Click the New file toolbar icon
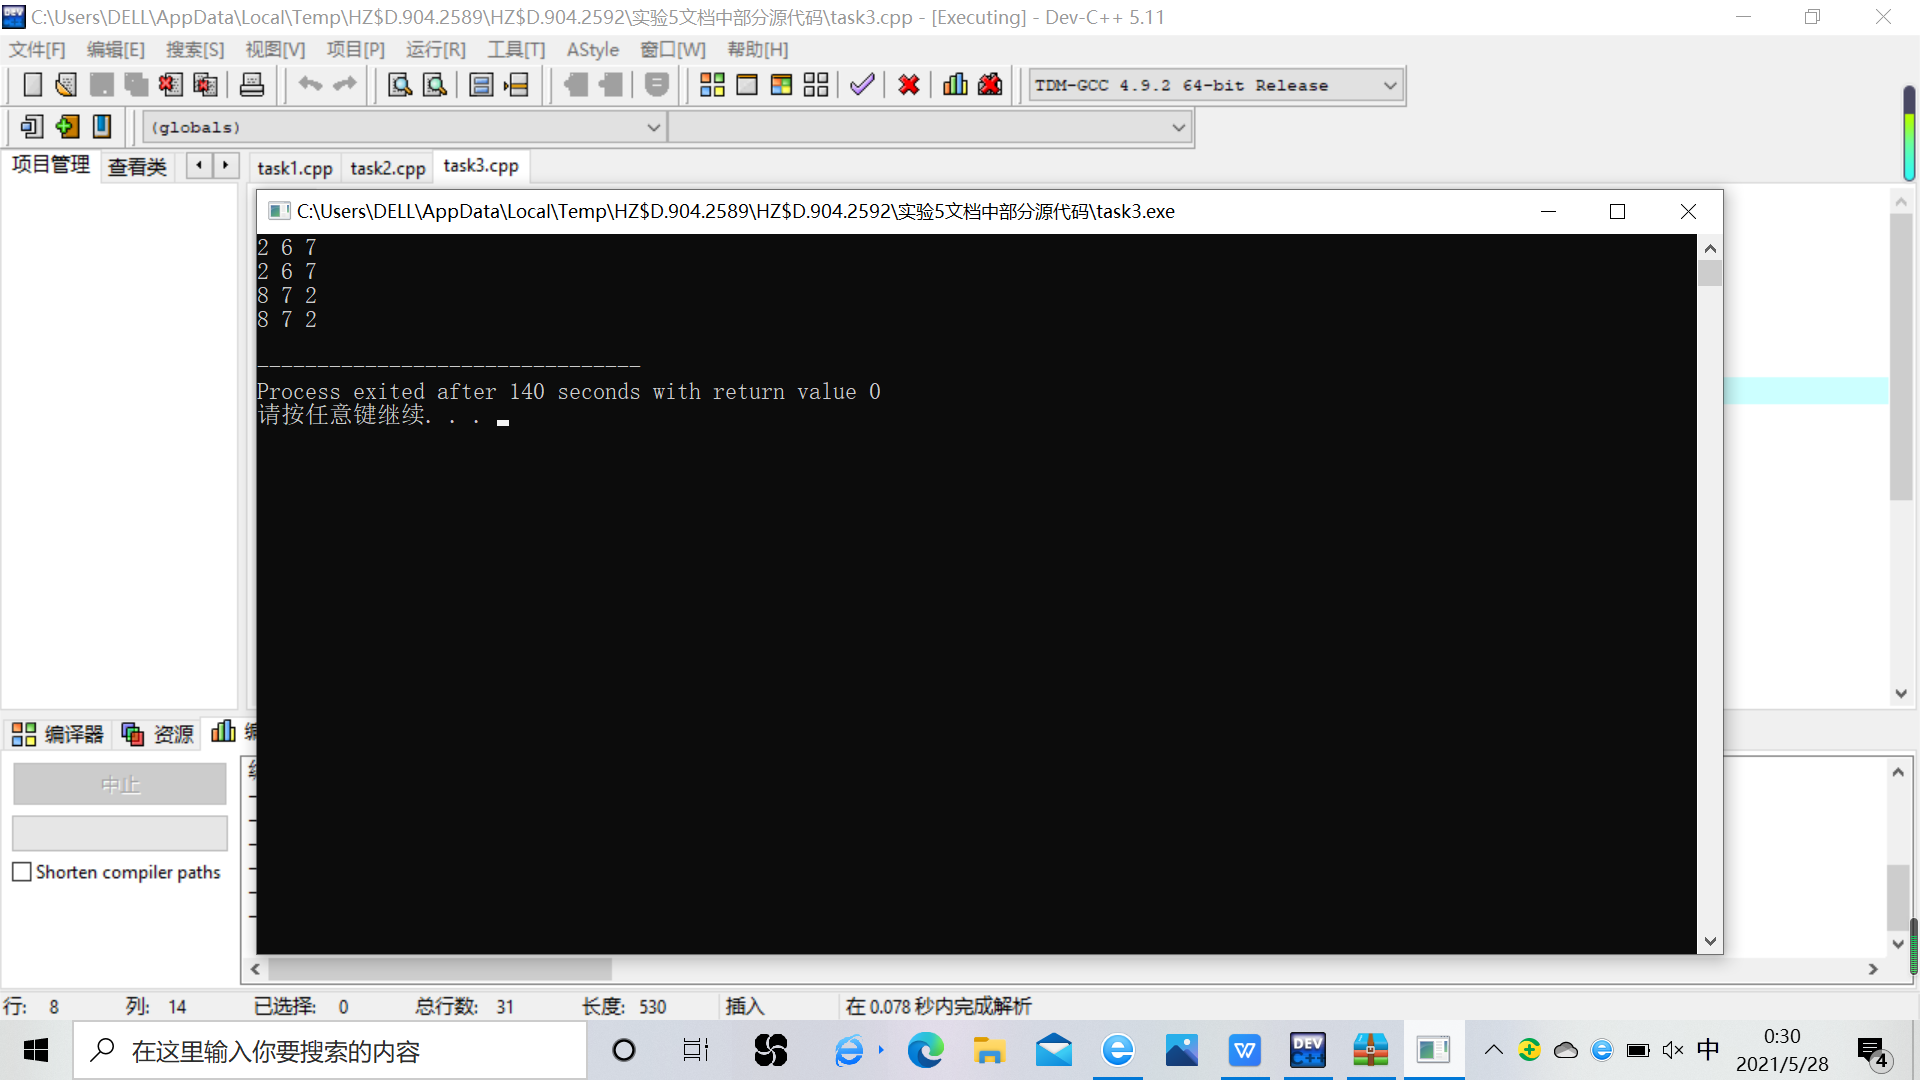This screenshot has width=1920, height=1080. (32, 85)
